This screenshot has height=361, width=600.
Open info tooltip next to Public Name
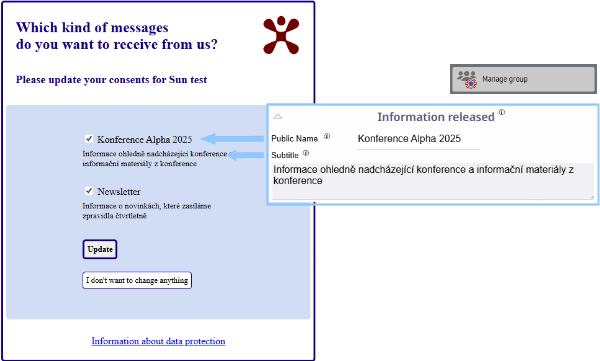click(327, 136)
